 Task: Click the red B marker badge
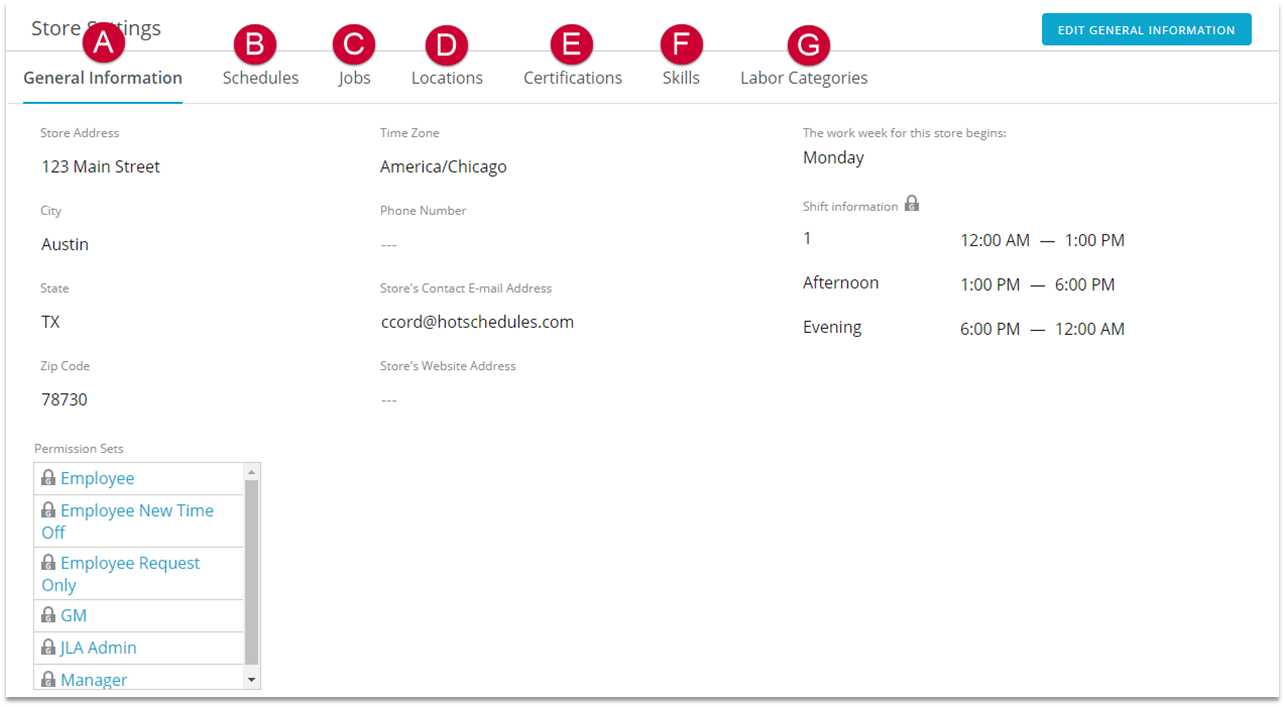coord(255,44)
